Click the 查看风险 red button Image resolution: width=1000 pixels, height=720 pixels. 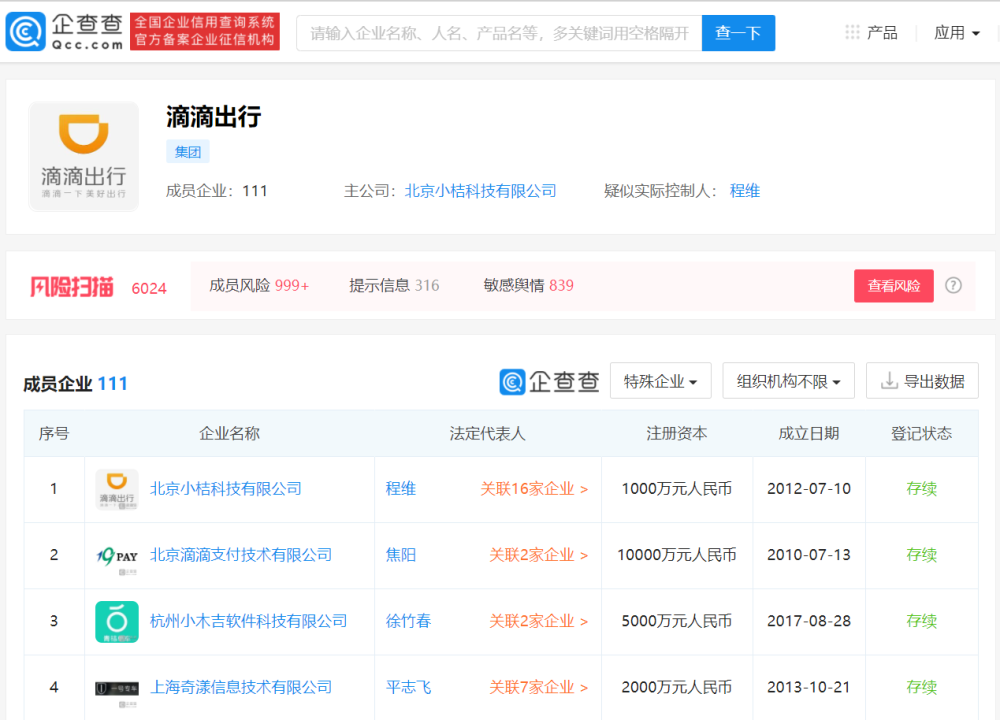[893, 286]
